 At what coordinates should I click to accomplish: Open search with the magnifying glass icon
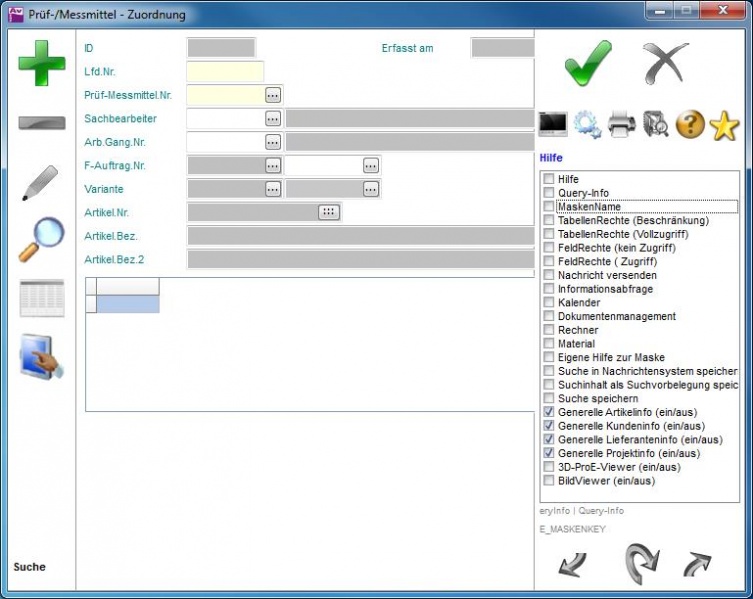point(41,240)
